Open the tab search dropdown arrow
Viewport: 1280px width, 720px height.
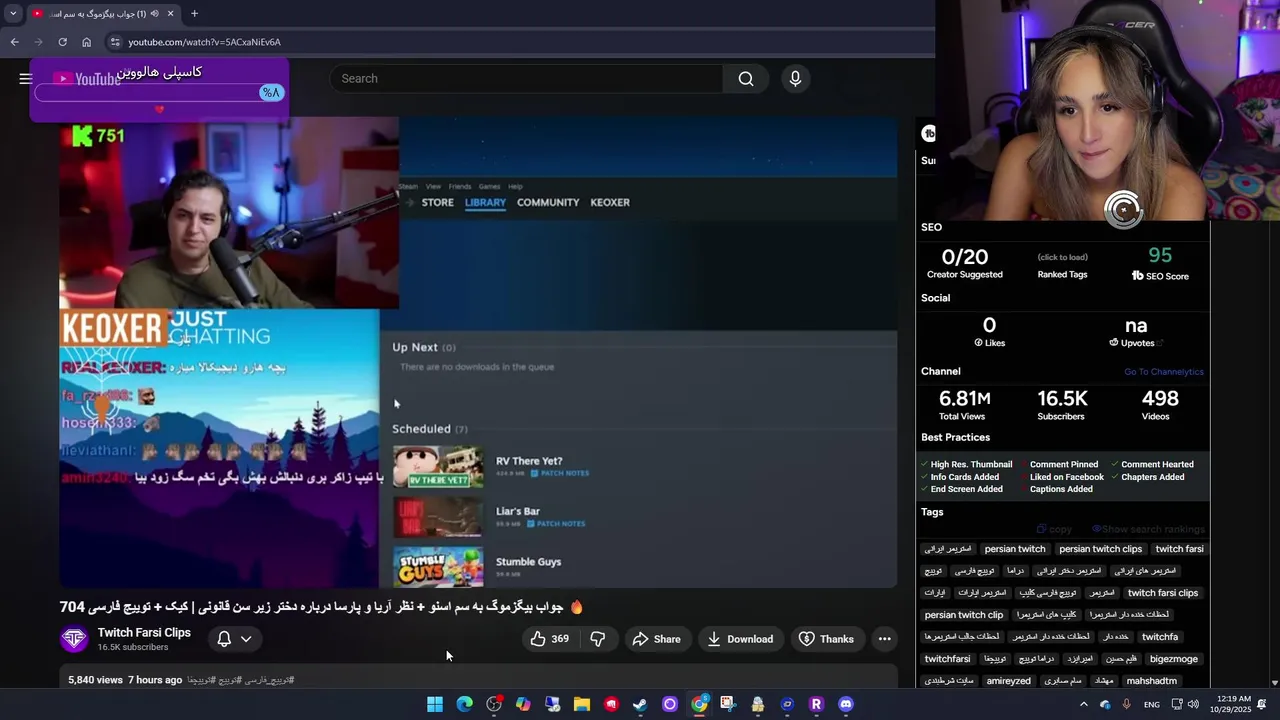(x=13, y=14)
